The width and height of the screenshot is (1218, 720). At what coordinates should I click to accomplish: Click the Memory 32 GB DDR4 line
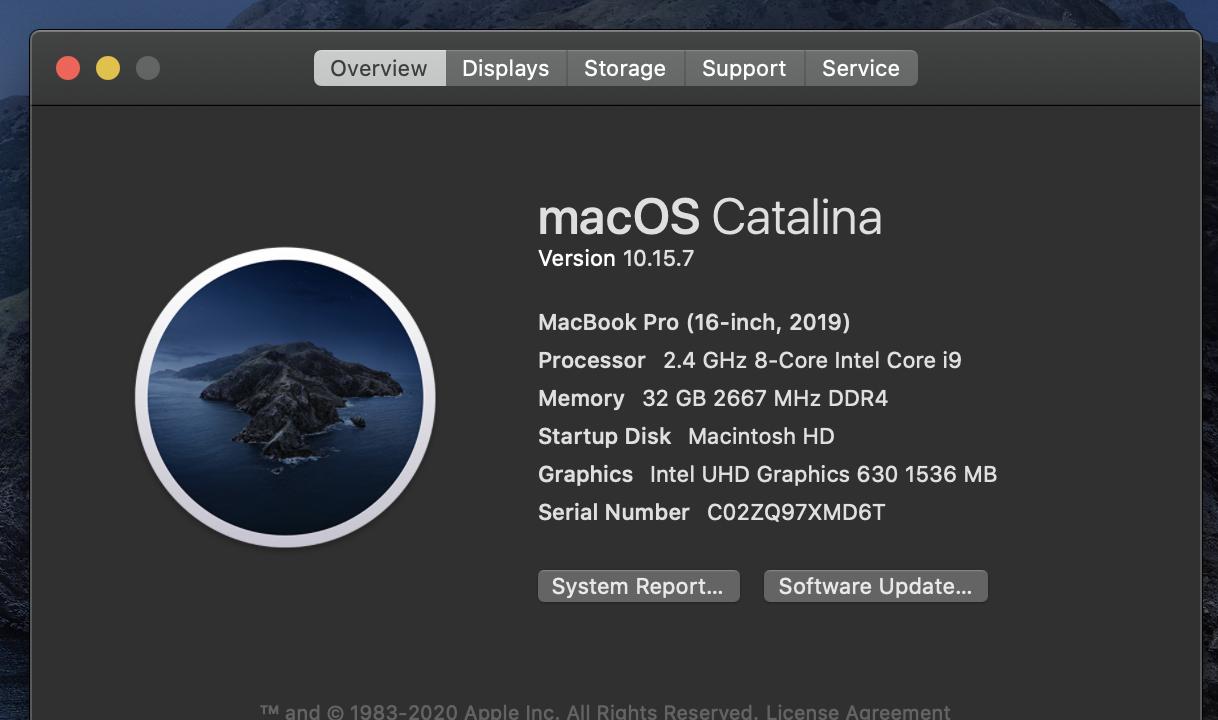[x=712, y=398]
